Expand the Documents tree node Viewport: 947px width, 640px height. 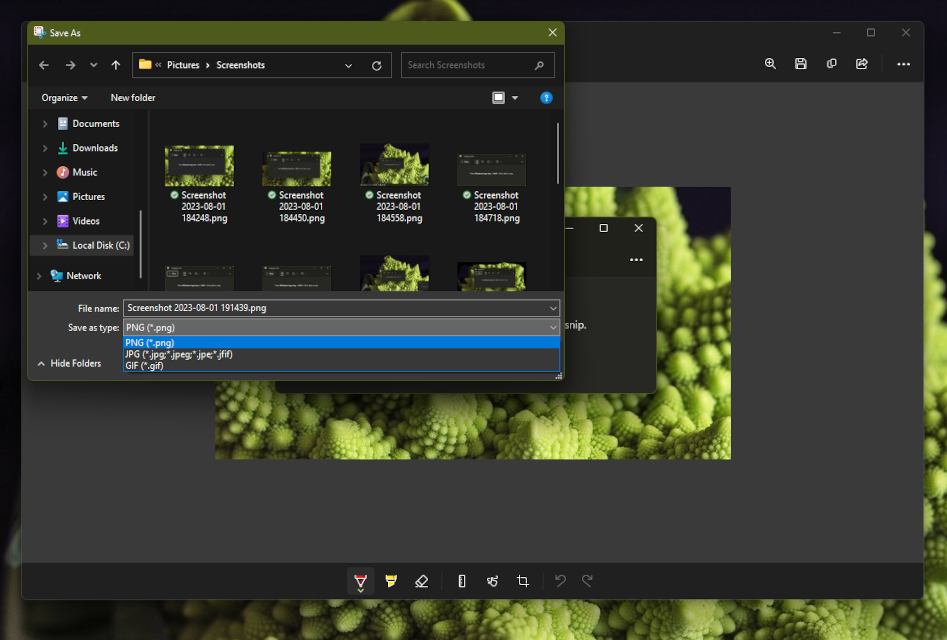[45, 124]
